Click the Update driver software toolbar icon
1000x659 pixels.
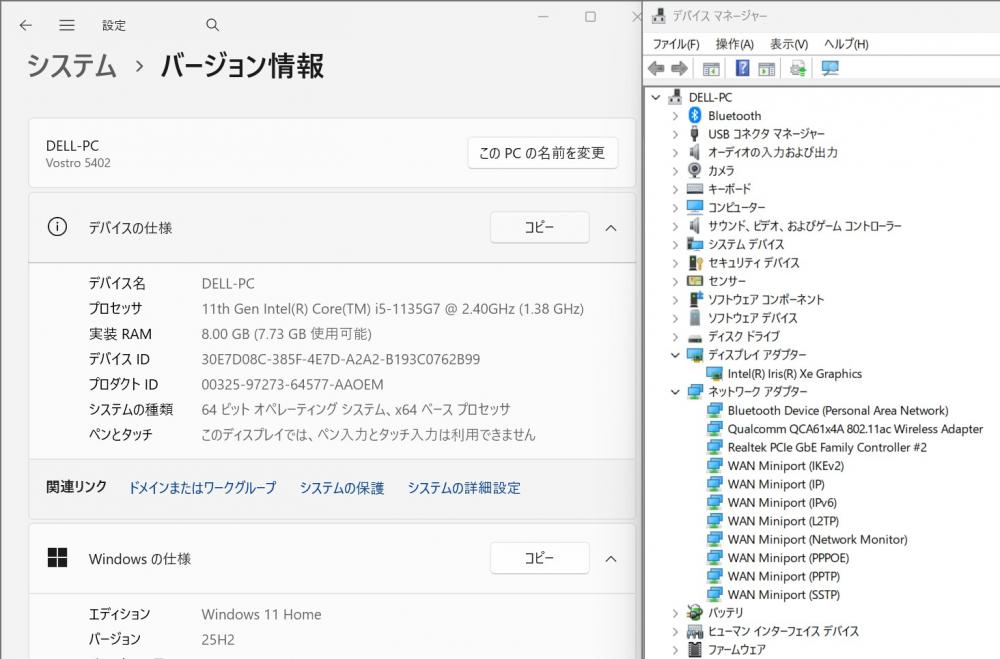point(797,68)
